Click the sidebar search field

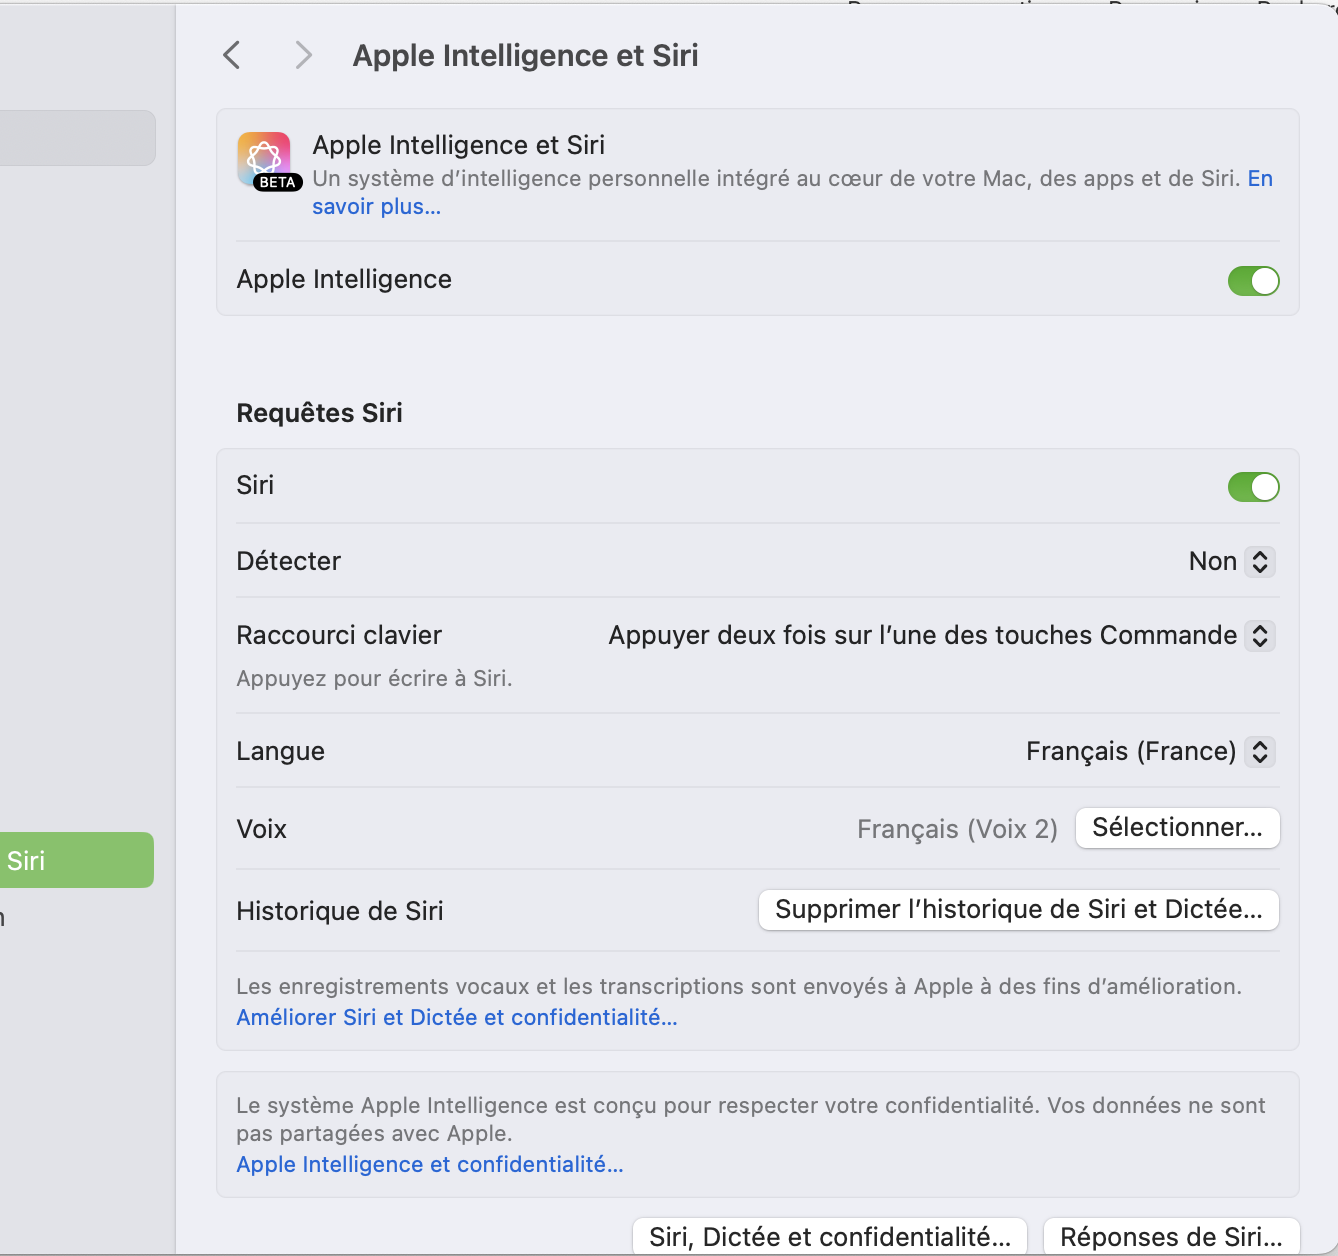[76, 138]
